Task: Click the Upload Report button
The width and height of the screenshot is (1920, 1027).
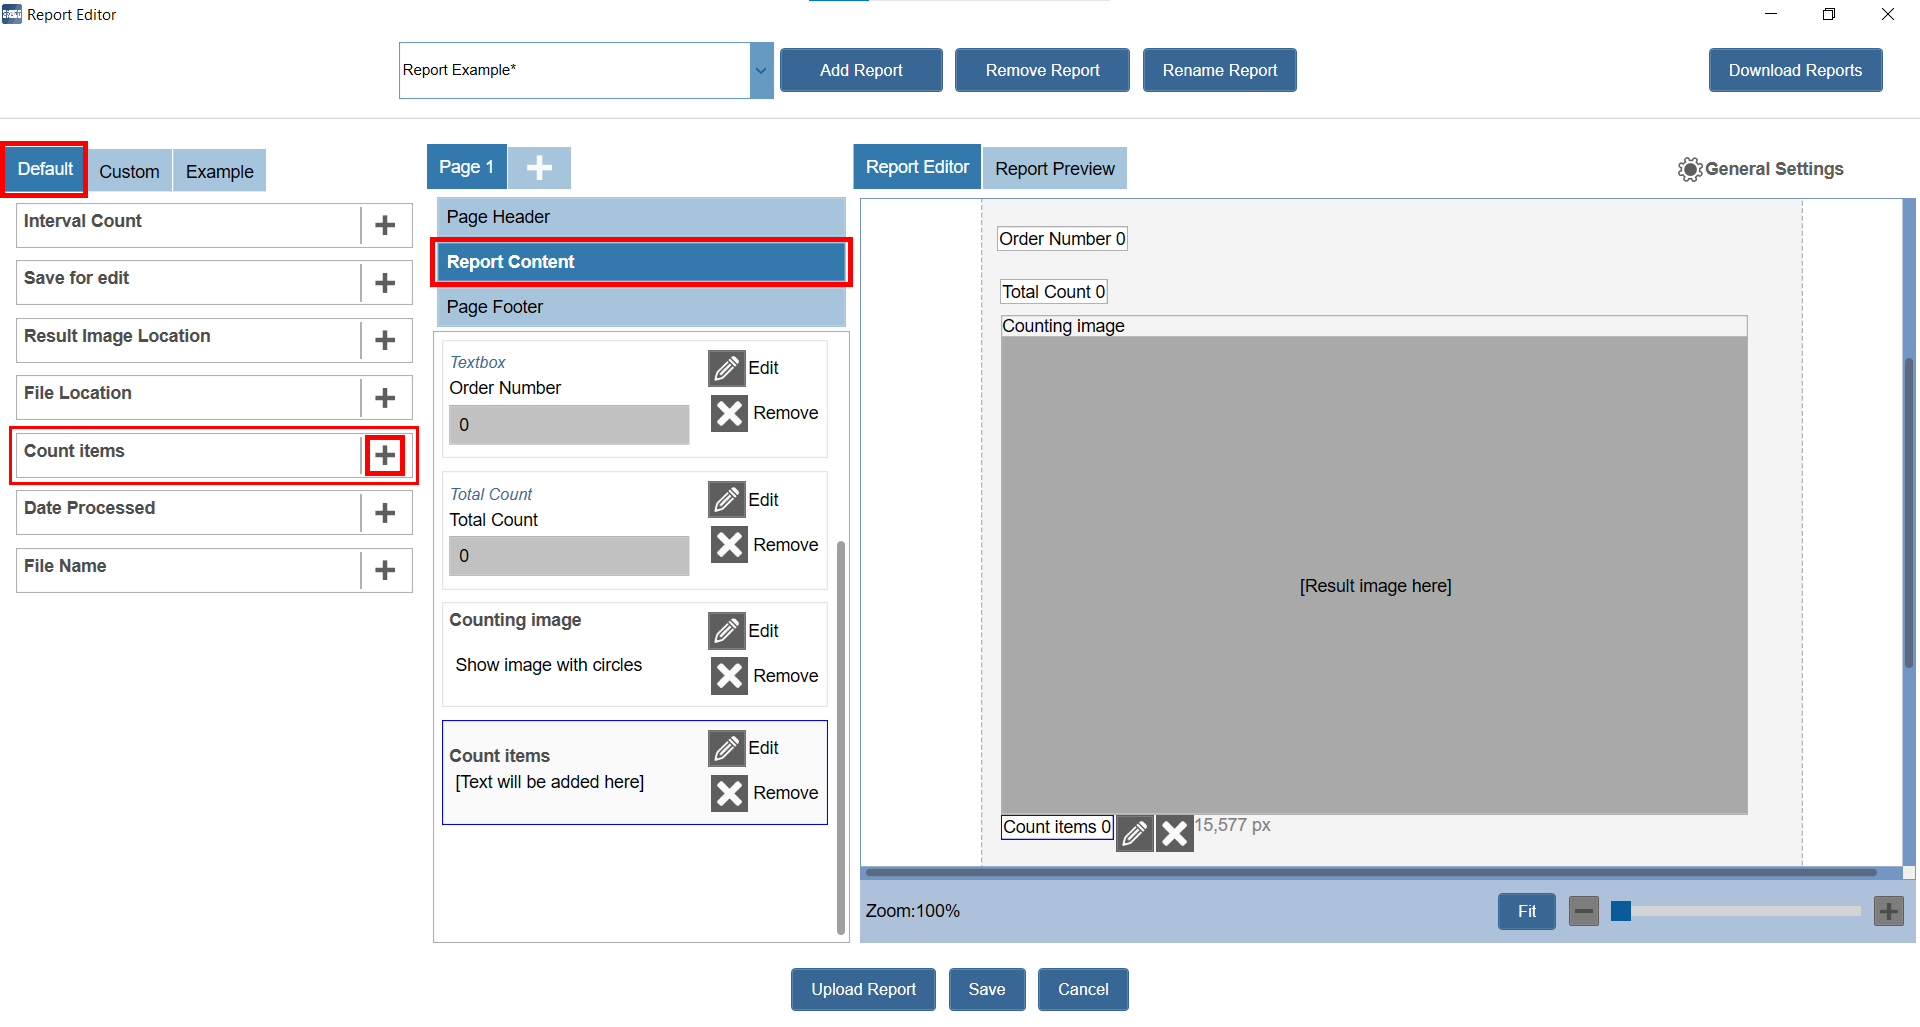Action: (x=863, y=989)
